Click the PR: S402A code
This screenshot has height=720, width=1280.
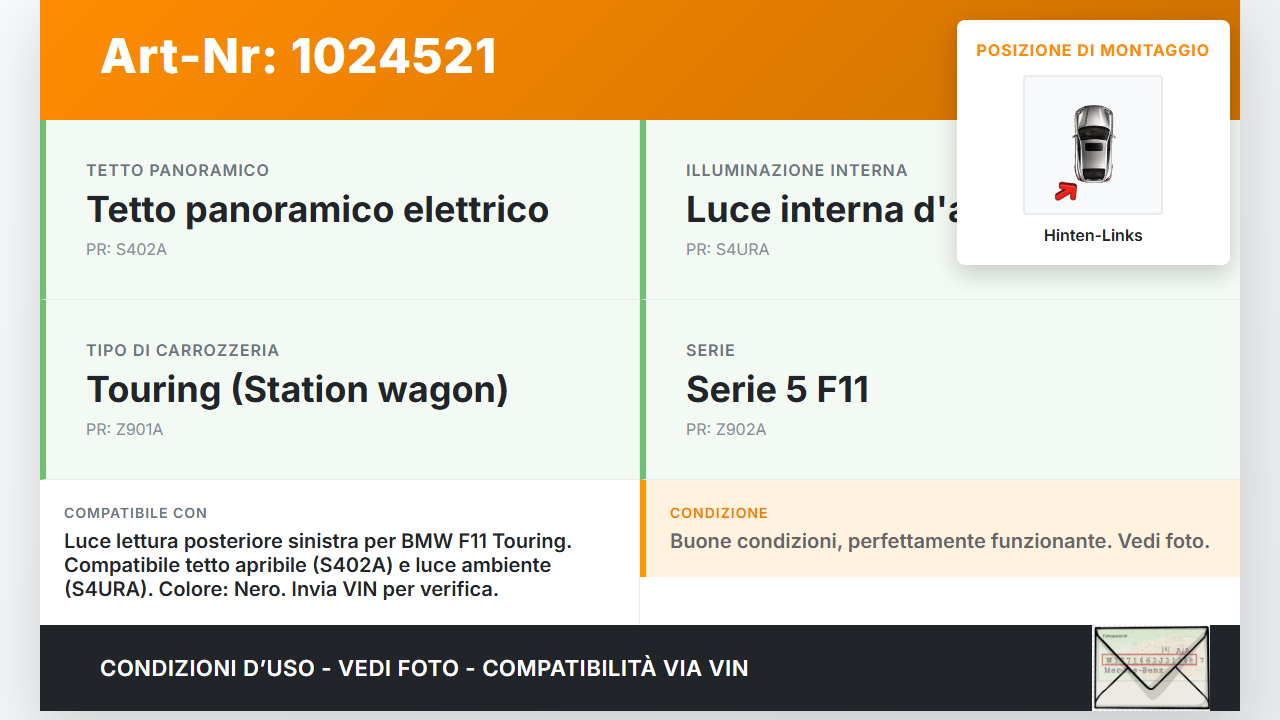tap(126, 250)
